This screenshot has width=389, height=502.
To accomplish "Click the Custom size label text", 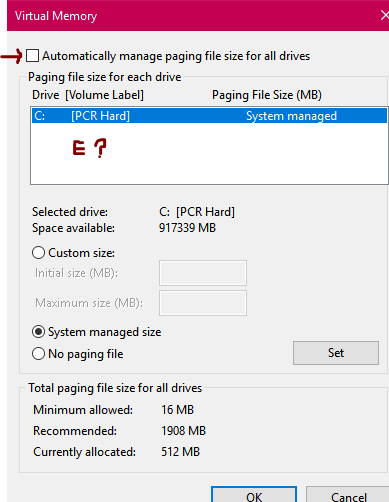I will coord(81,253).
